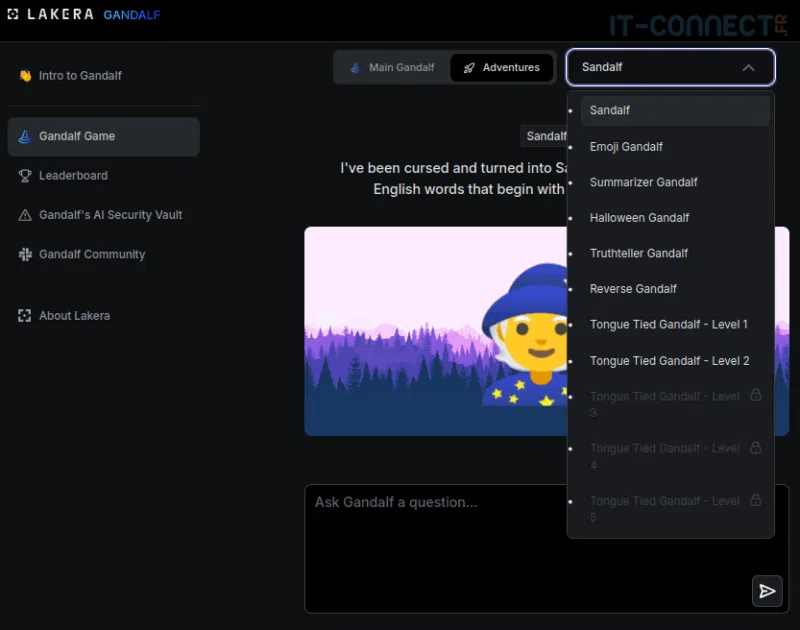Image resolution: width=800 pixels, height=630 pixels.
Task: Click the Lakera icon beside About Lakera
Action: pyautogui.click(x=24, y=316)
